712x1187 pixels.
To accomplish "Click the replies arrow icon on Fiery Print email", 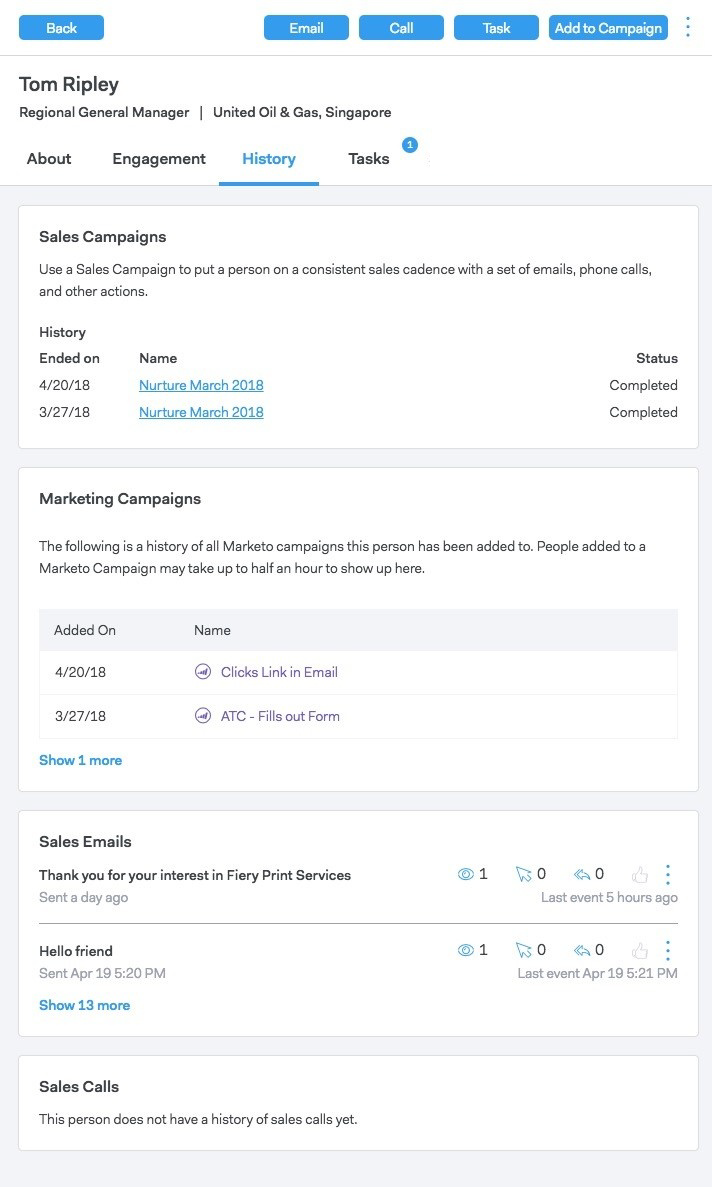I will [582, 874].
